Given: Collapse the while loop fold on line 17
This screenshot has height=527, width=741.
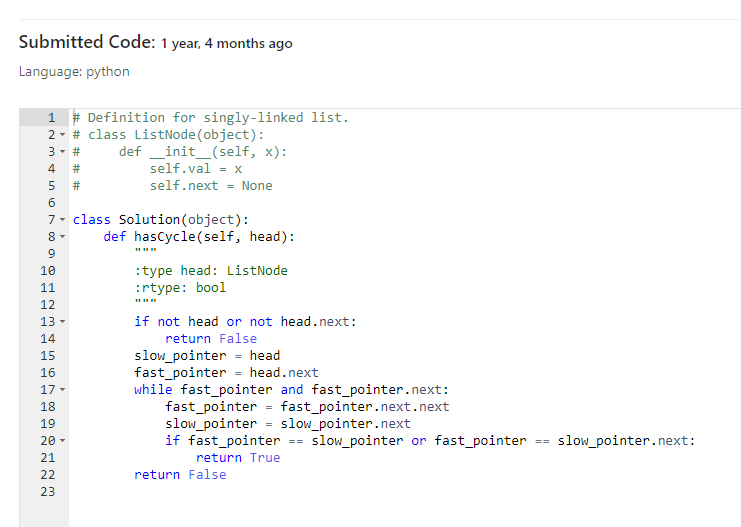Looking at the screenshot, I should click(62, 390).
